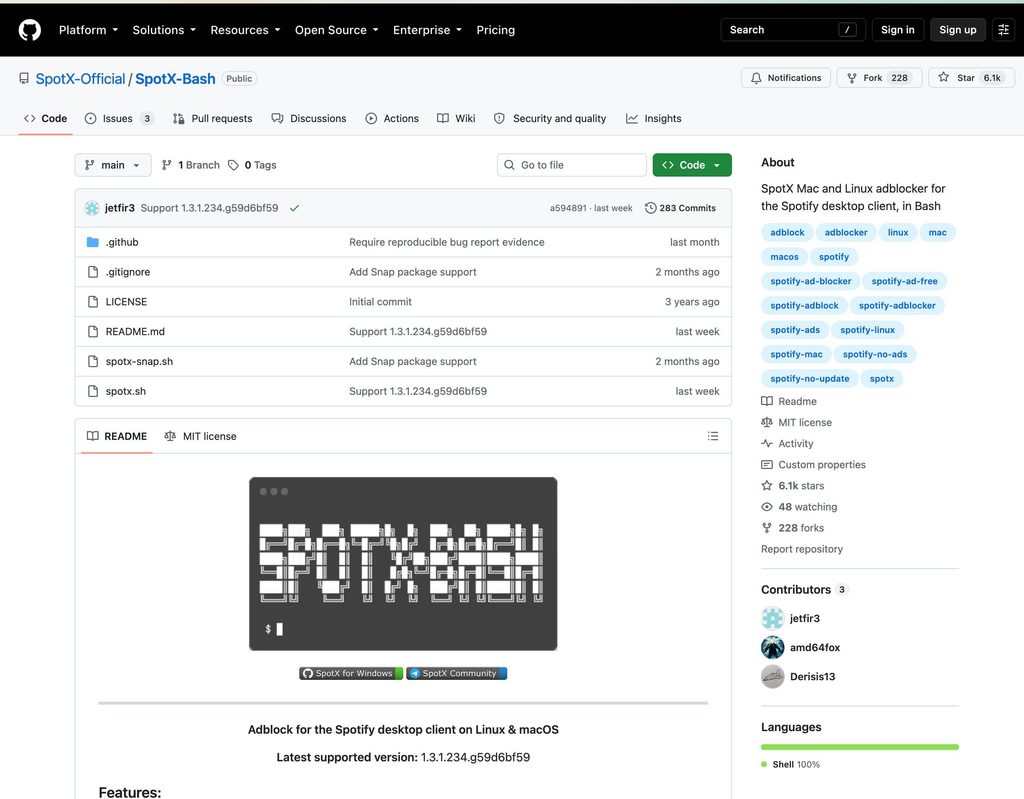The image size is (1024, 799).
Task: Open Security and quality tab
Action: (550, 118)
